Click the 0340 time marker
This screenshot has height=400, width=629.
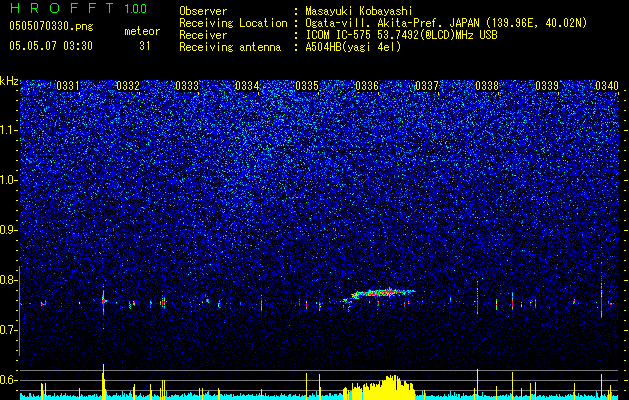click(607, 86)
